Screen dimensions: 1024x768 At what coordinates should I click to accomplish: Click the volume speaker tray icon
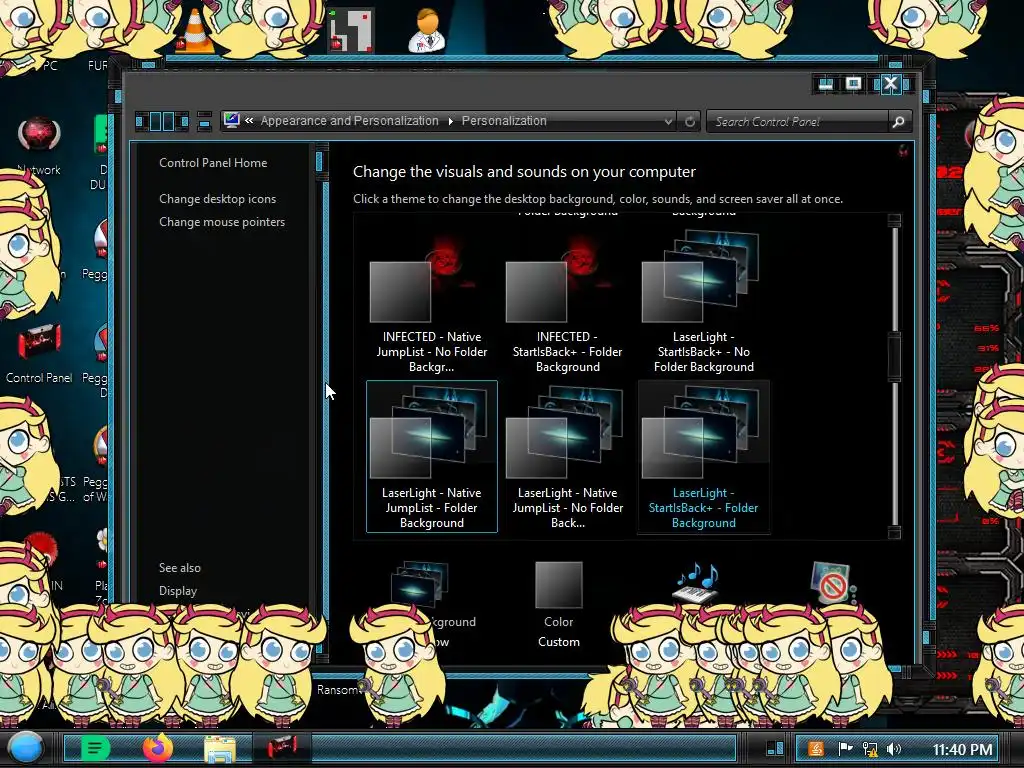[894, 749]
